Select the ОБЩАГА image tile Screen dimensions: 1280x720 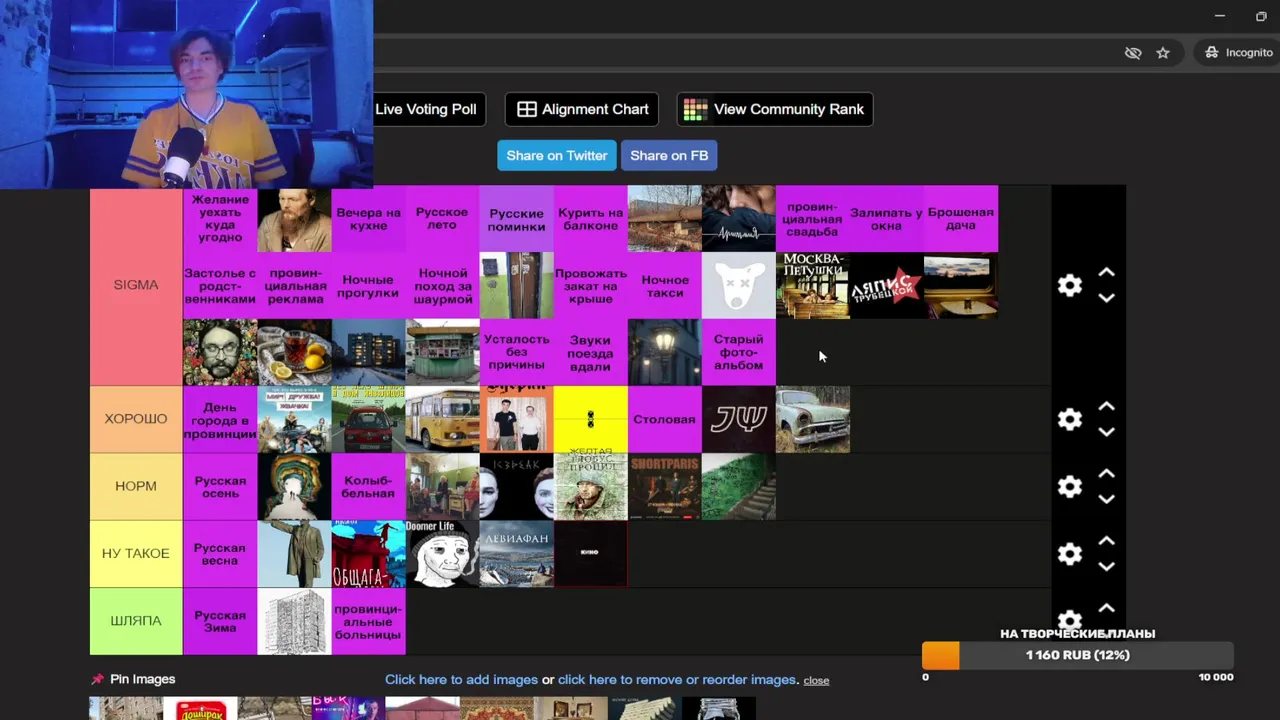tap(368, 553)
